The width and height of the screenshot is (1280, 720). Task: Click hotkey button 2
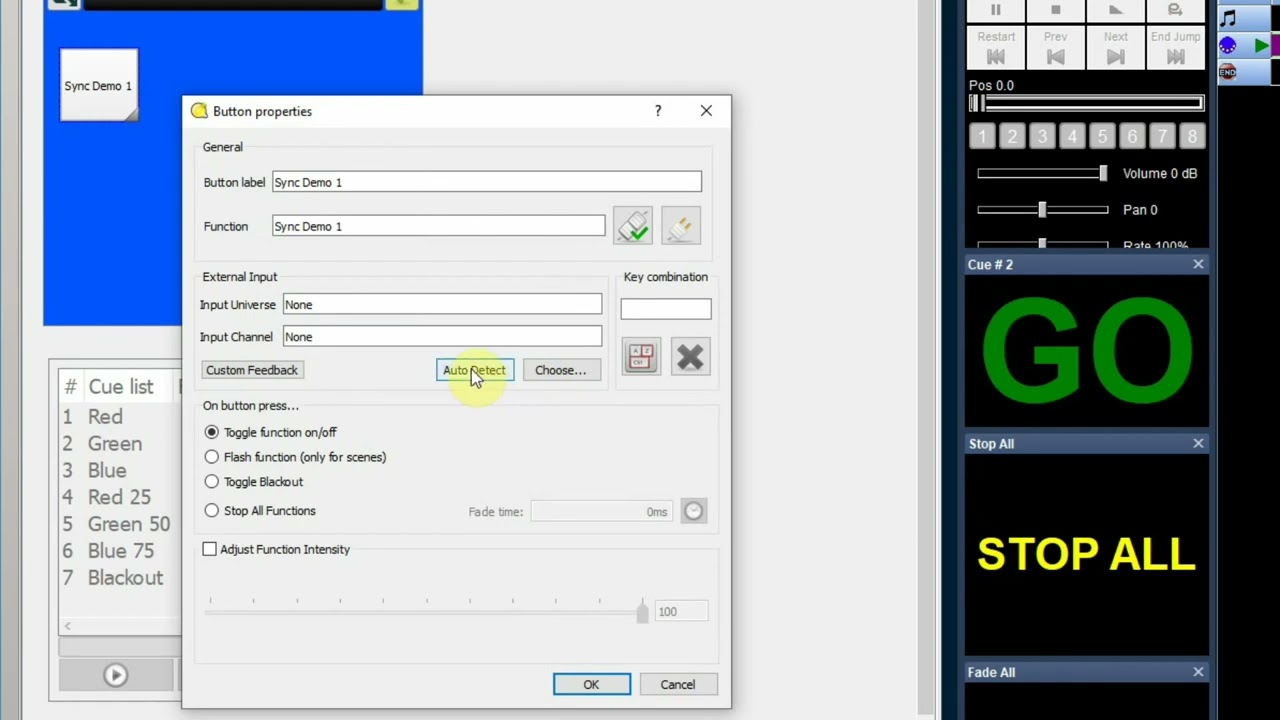coord(1012,136)
